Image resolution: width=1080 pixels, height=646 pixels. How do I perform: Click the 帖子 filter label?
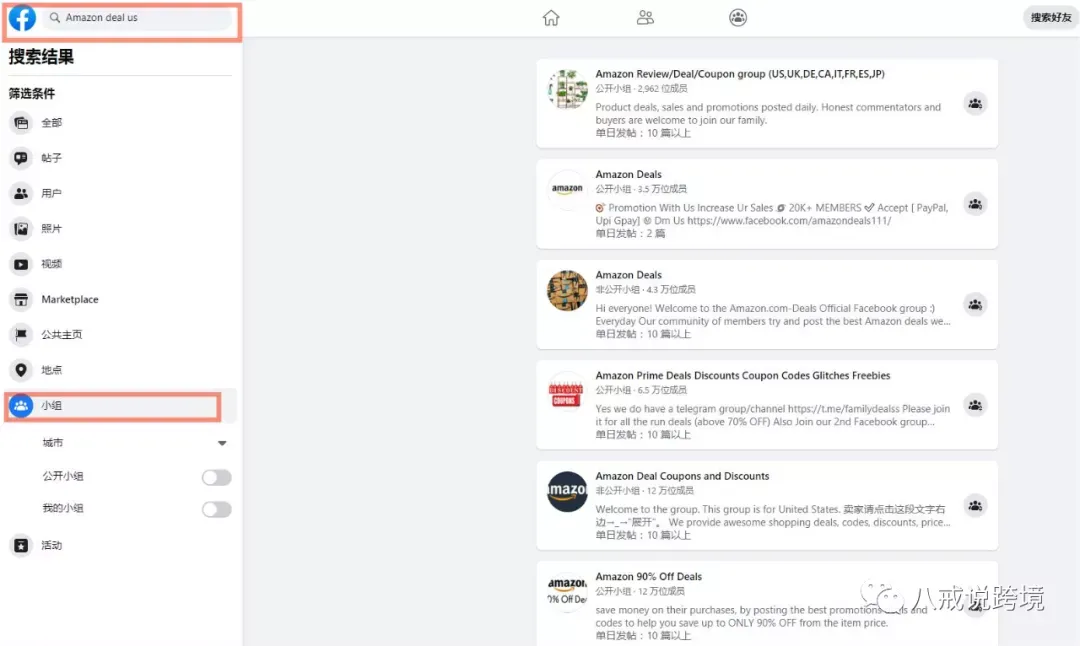(52, 158)
